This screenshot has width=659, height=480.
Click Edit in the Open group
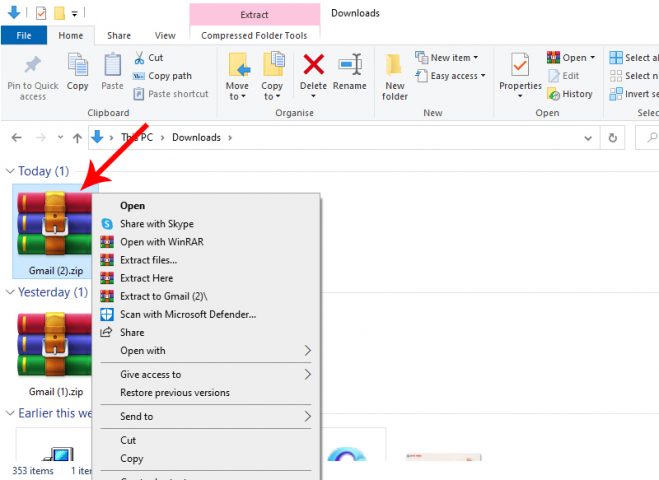click(x=564, y=76)
